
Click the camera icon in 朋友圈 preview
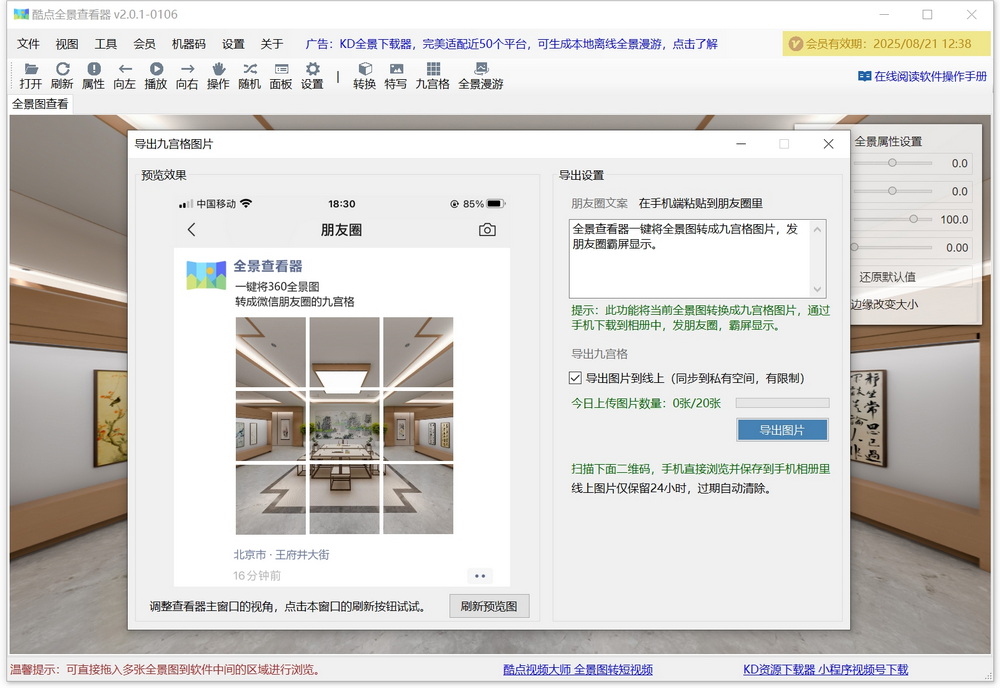[487, 230]
